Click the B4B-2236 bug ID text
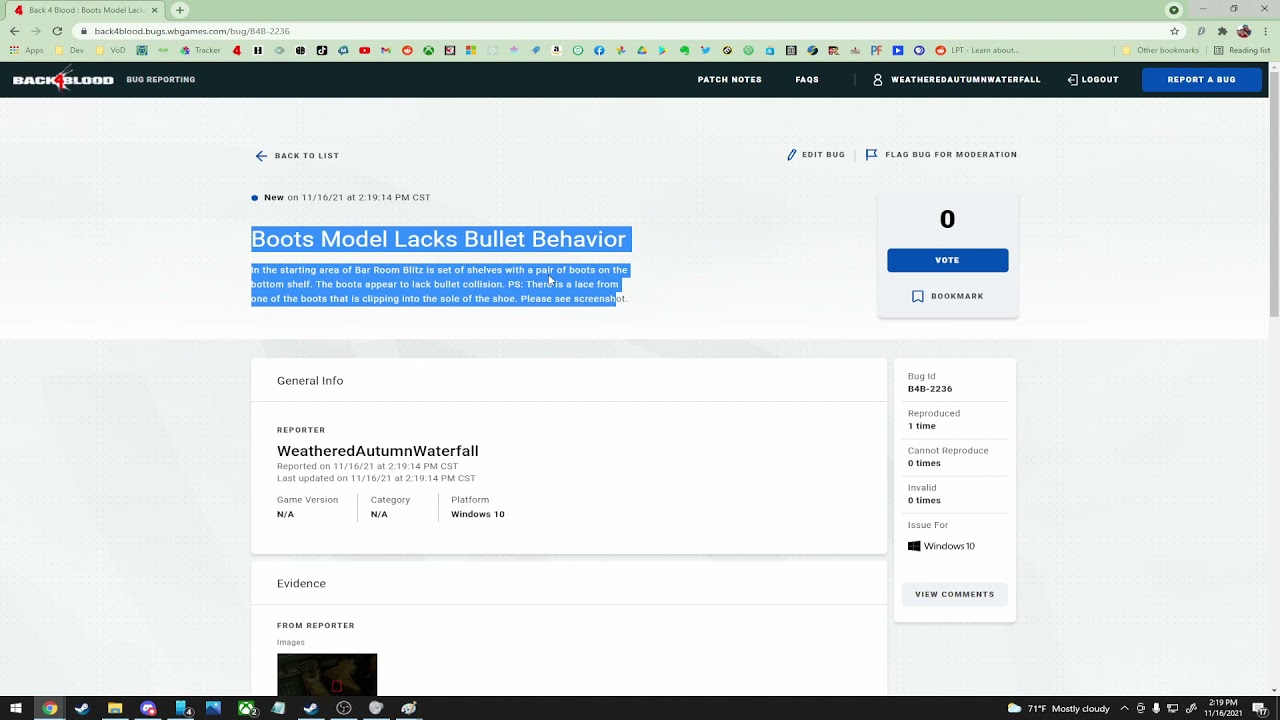The image size is (1280, 720). pos(930,389)
